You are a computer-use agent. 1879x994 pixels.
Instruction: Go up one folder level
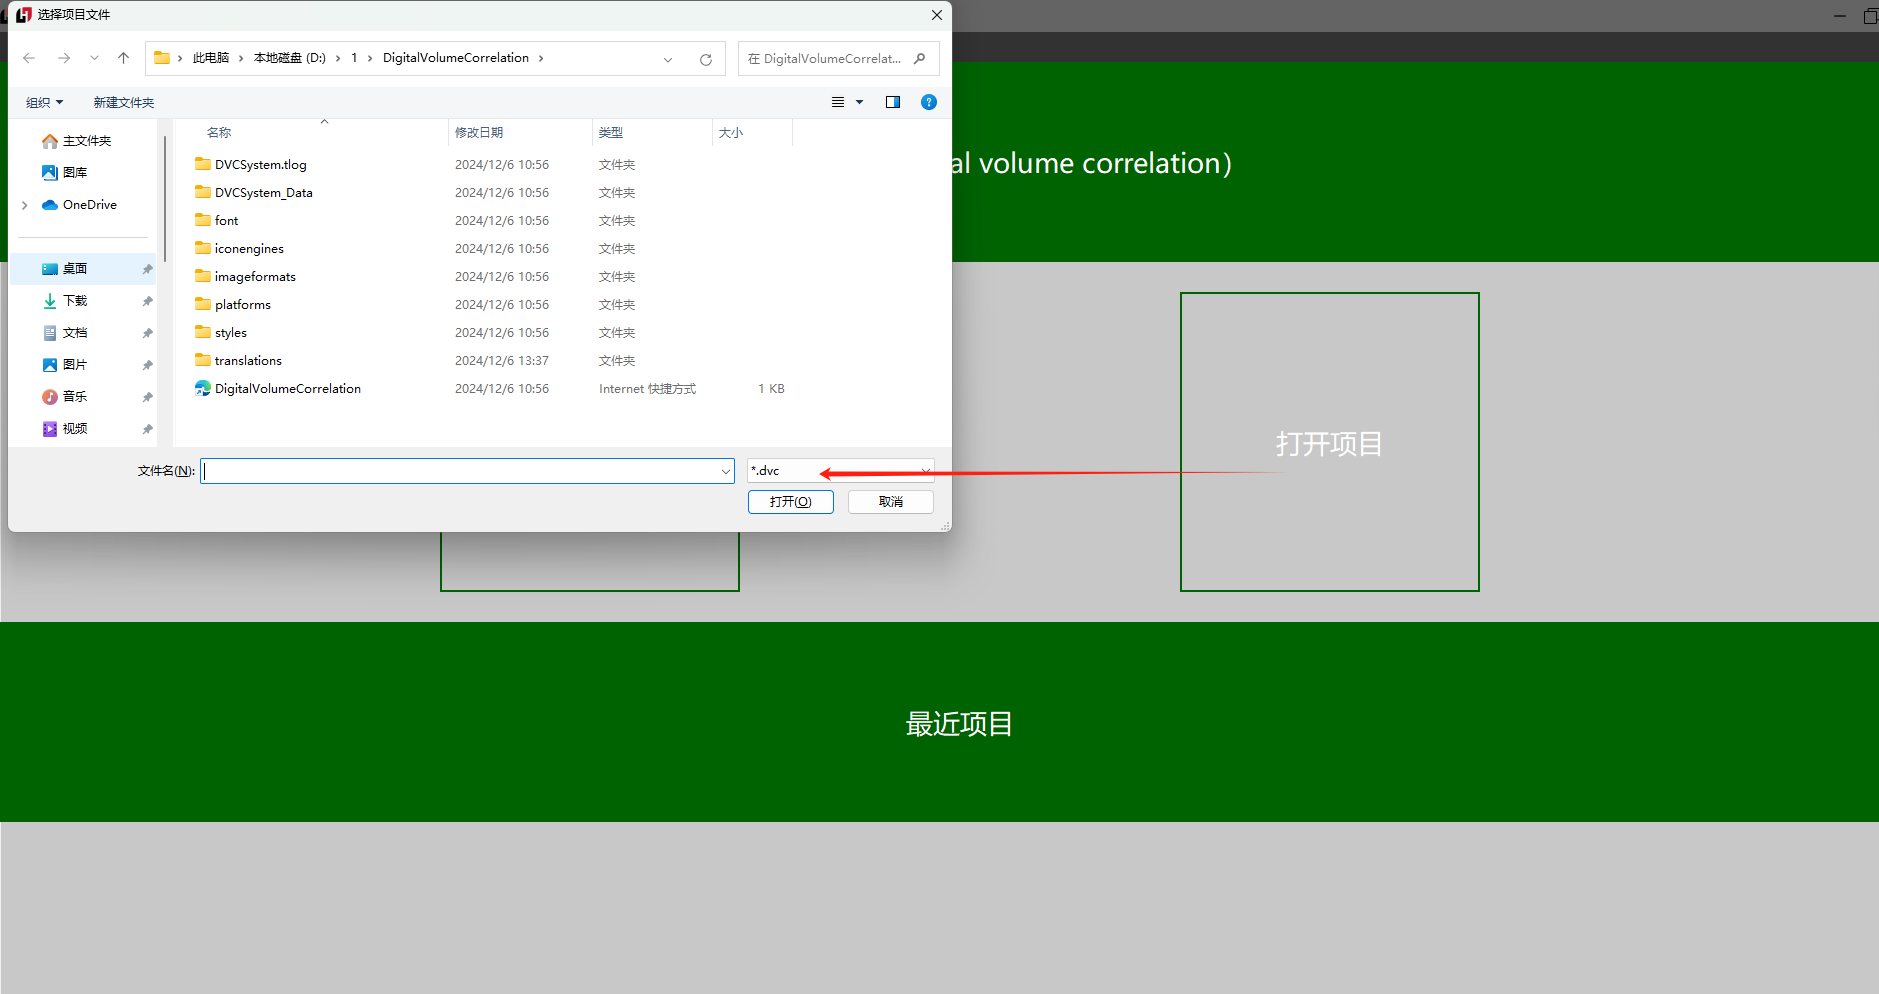click(123, 58)
